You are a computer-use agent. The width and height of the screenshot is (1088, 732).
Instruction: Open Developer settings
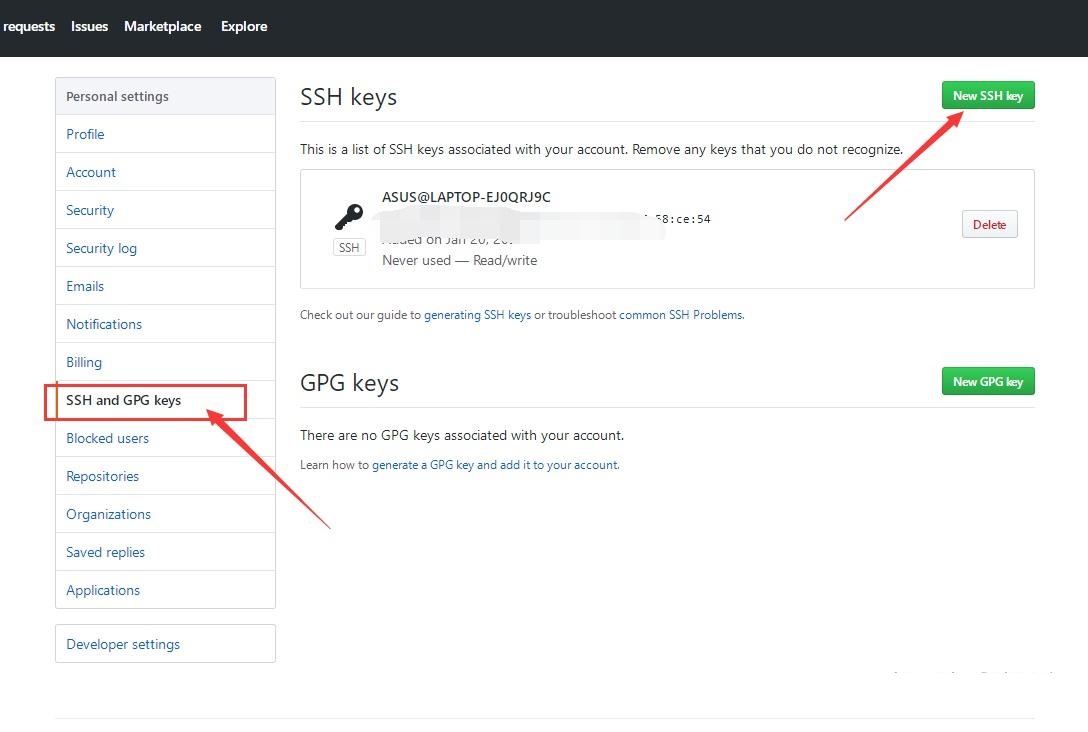pyautogui.click(x=123, y=644)
